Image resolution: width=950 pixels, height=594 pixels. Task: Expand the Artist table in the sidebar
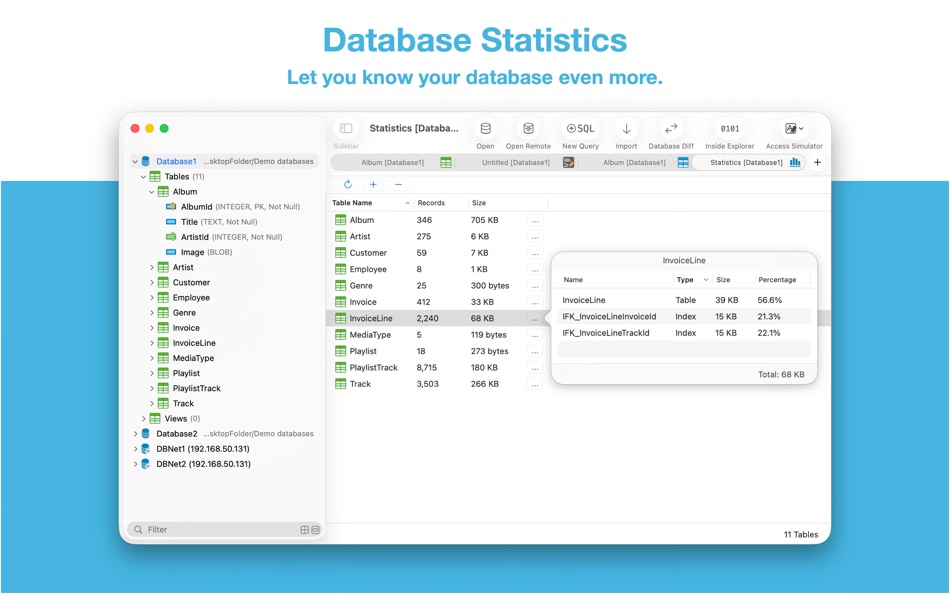pyautogui.click(x=151, y=267)
